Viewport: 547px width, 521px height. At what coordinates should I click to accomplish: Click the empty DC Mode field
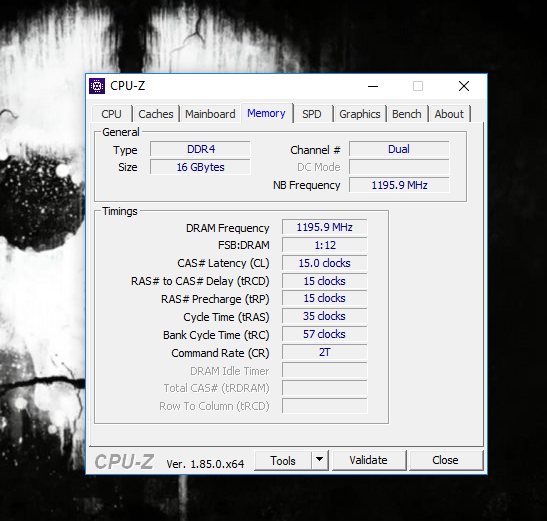pyautogui.click(x=399, y=167)
